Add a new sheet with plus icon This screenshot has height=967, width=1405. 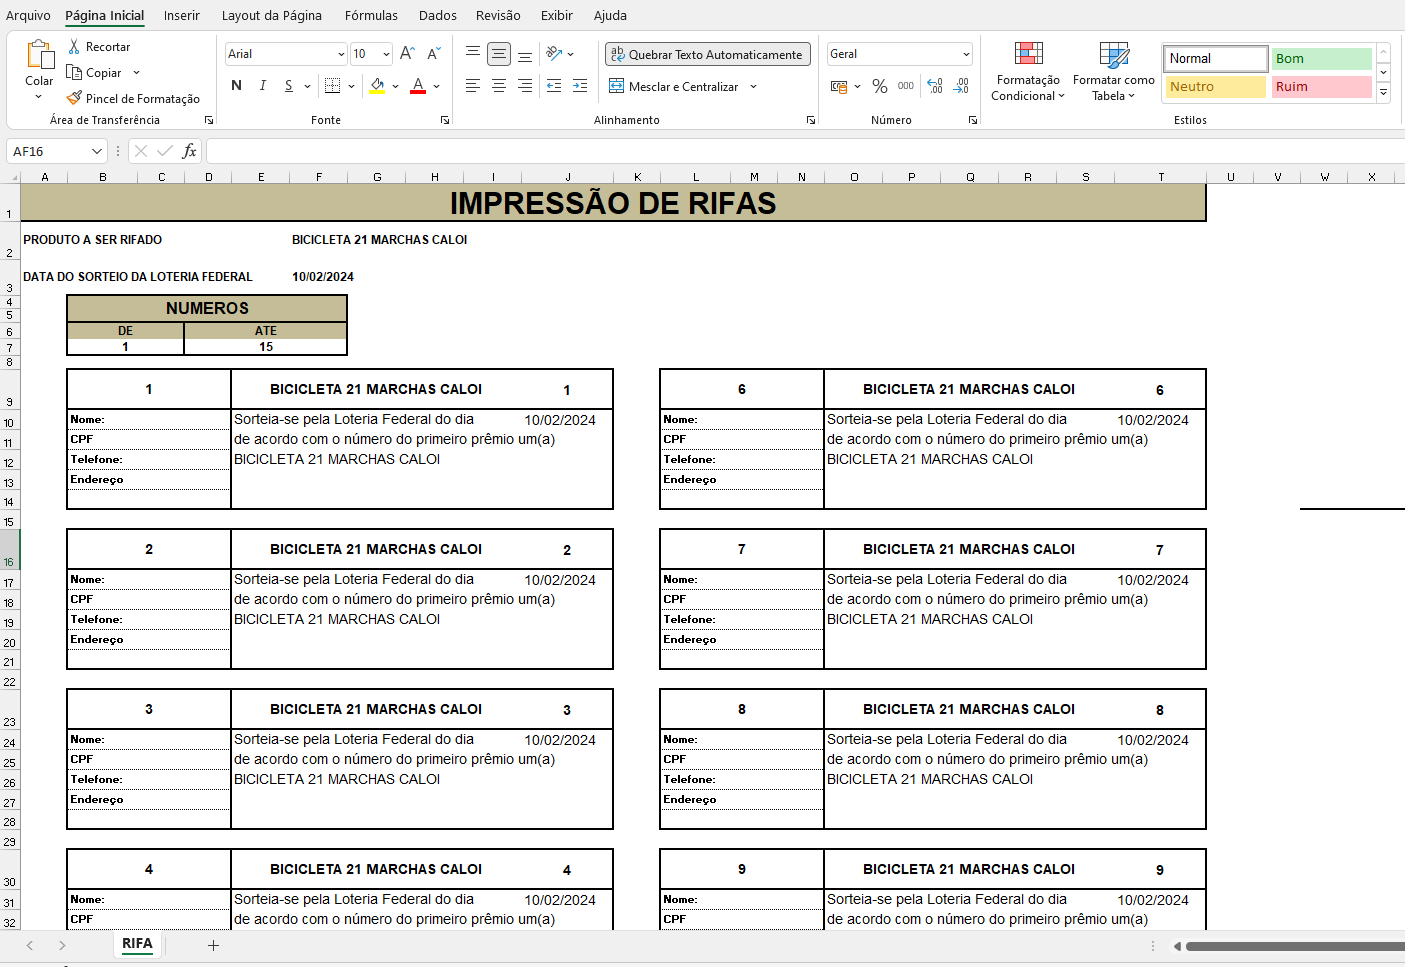click(x=213, y=945)
